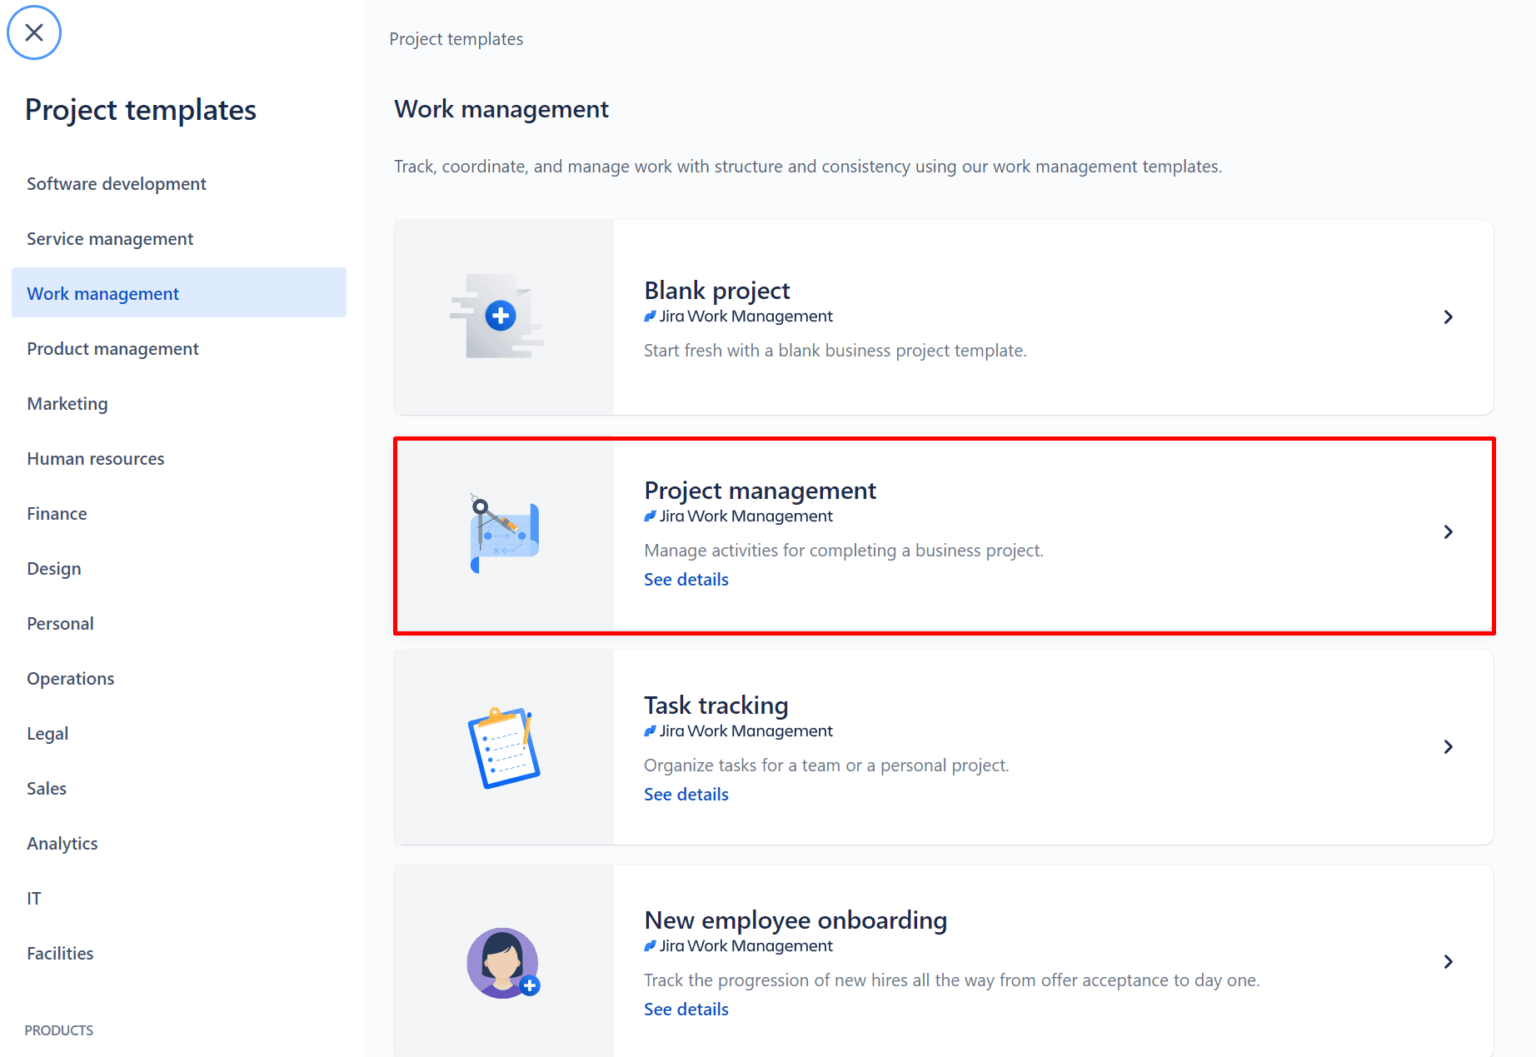Select the New employee onboarding avatar icon
Screen dimensions: 1536x1057
pos(503,961)
